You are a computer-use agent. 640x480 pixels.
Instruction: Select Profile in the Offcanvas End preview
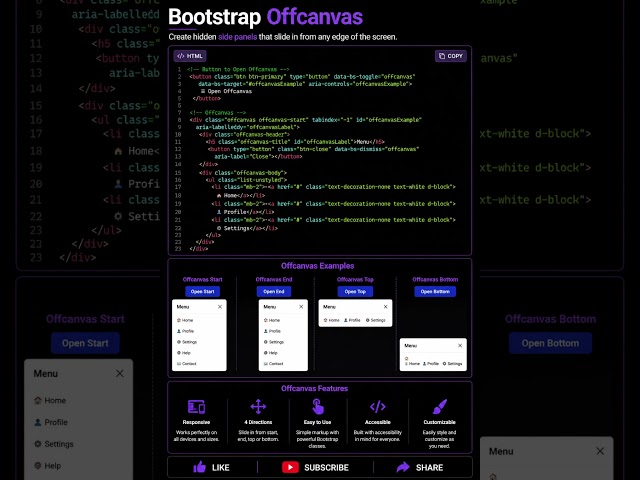click(272, 331)
